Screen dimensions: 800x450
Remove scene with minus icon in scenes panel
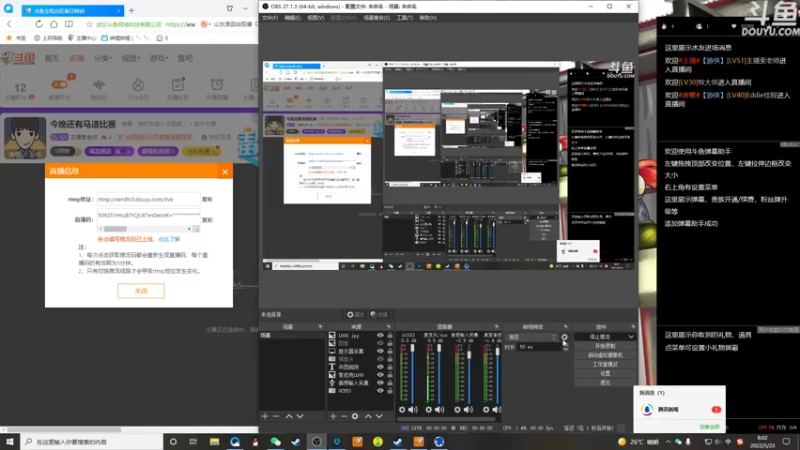tap(276, 416)
